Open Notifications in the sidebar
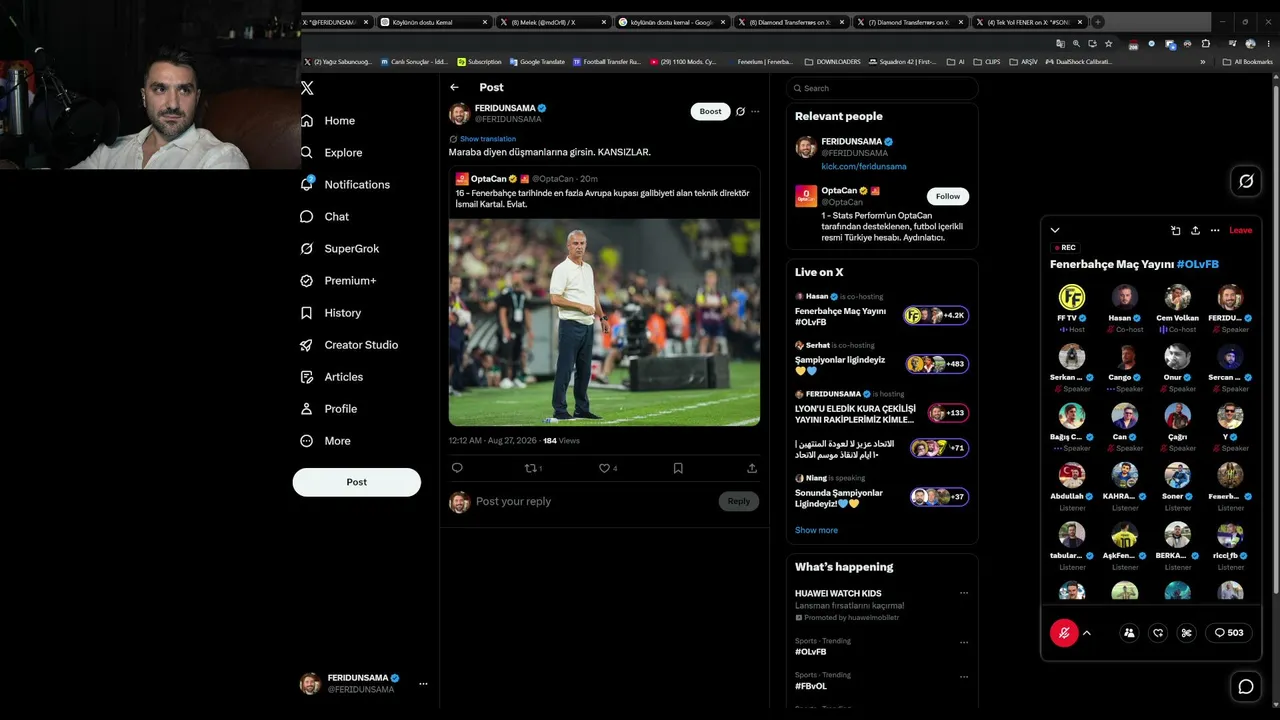The width and height of the screenshot is (1280, 720). click(x=345, y=185)
